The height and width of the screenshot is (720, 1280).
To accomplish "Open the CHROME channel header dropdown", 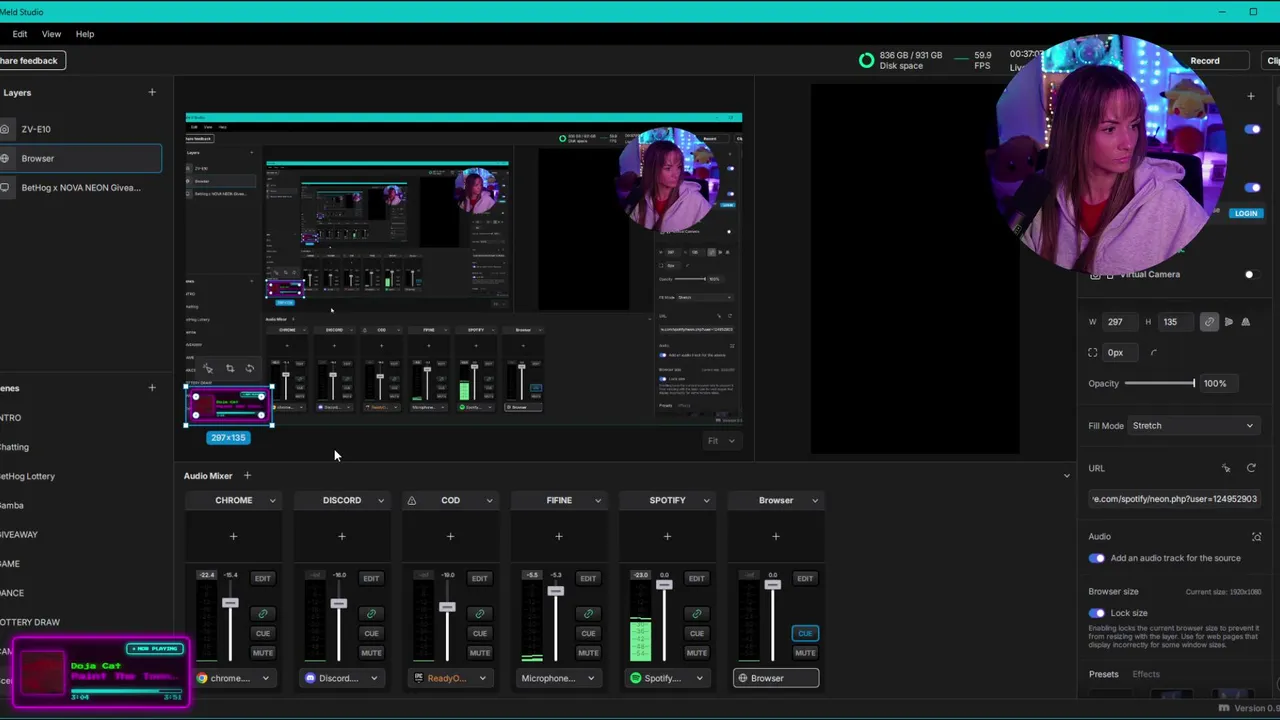I will [x=272, y=500].
